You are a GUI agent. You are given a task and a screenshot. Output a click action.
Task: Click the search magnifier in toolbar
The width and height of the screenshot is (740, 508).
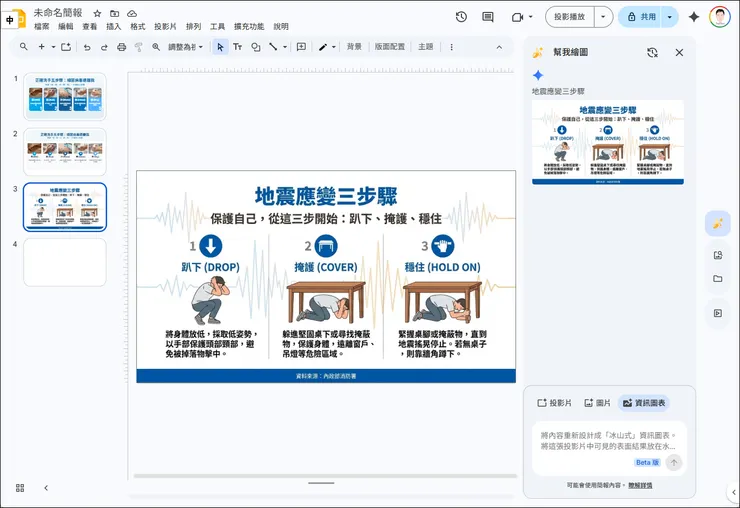(24, 47)
